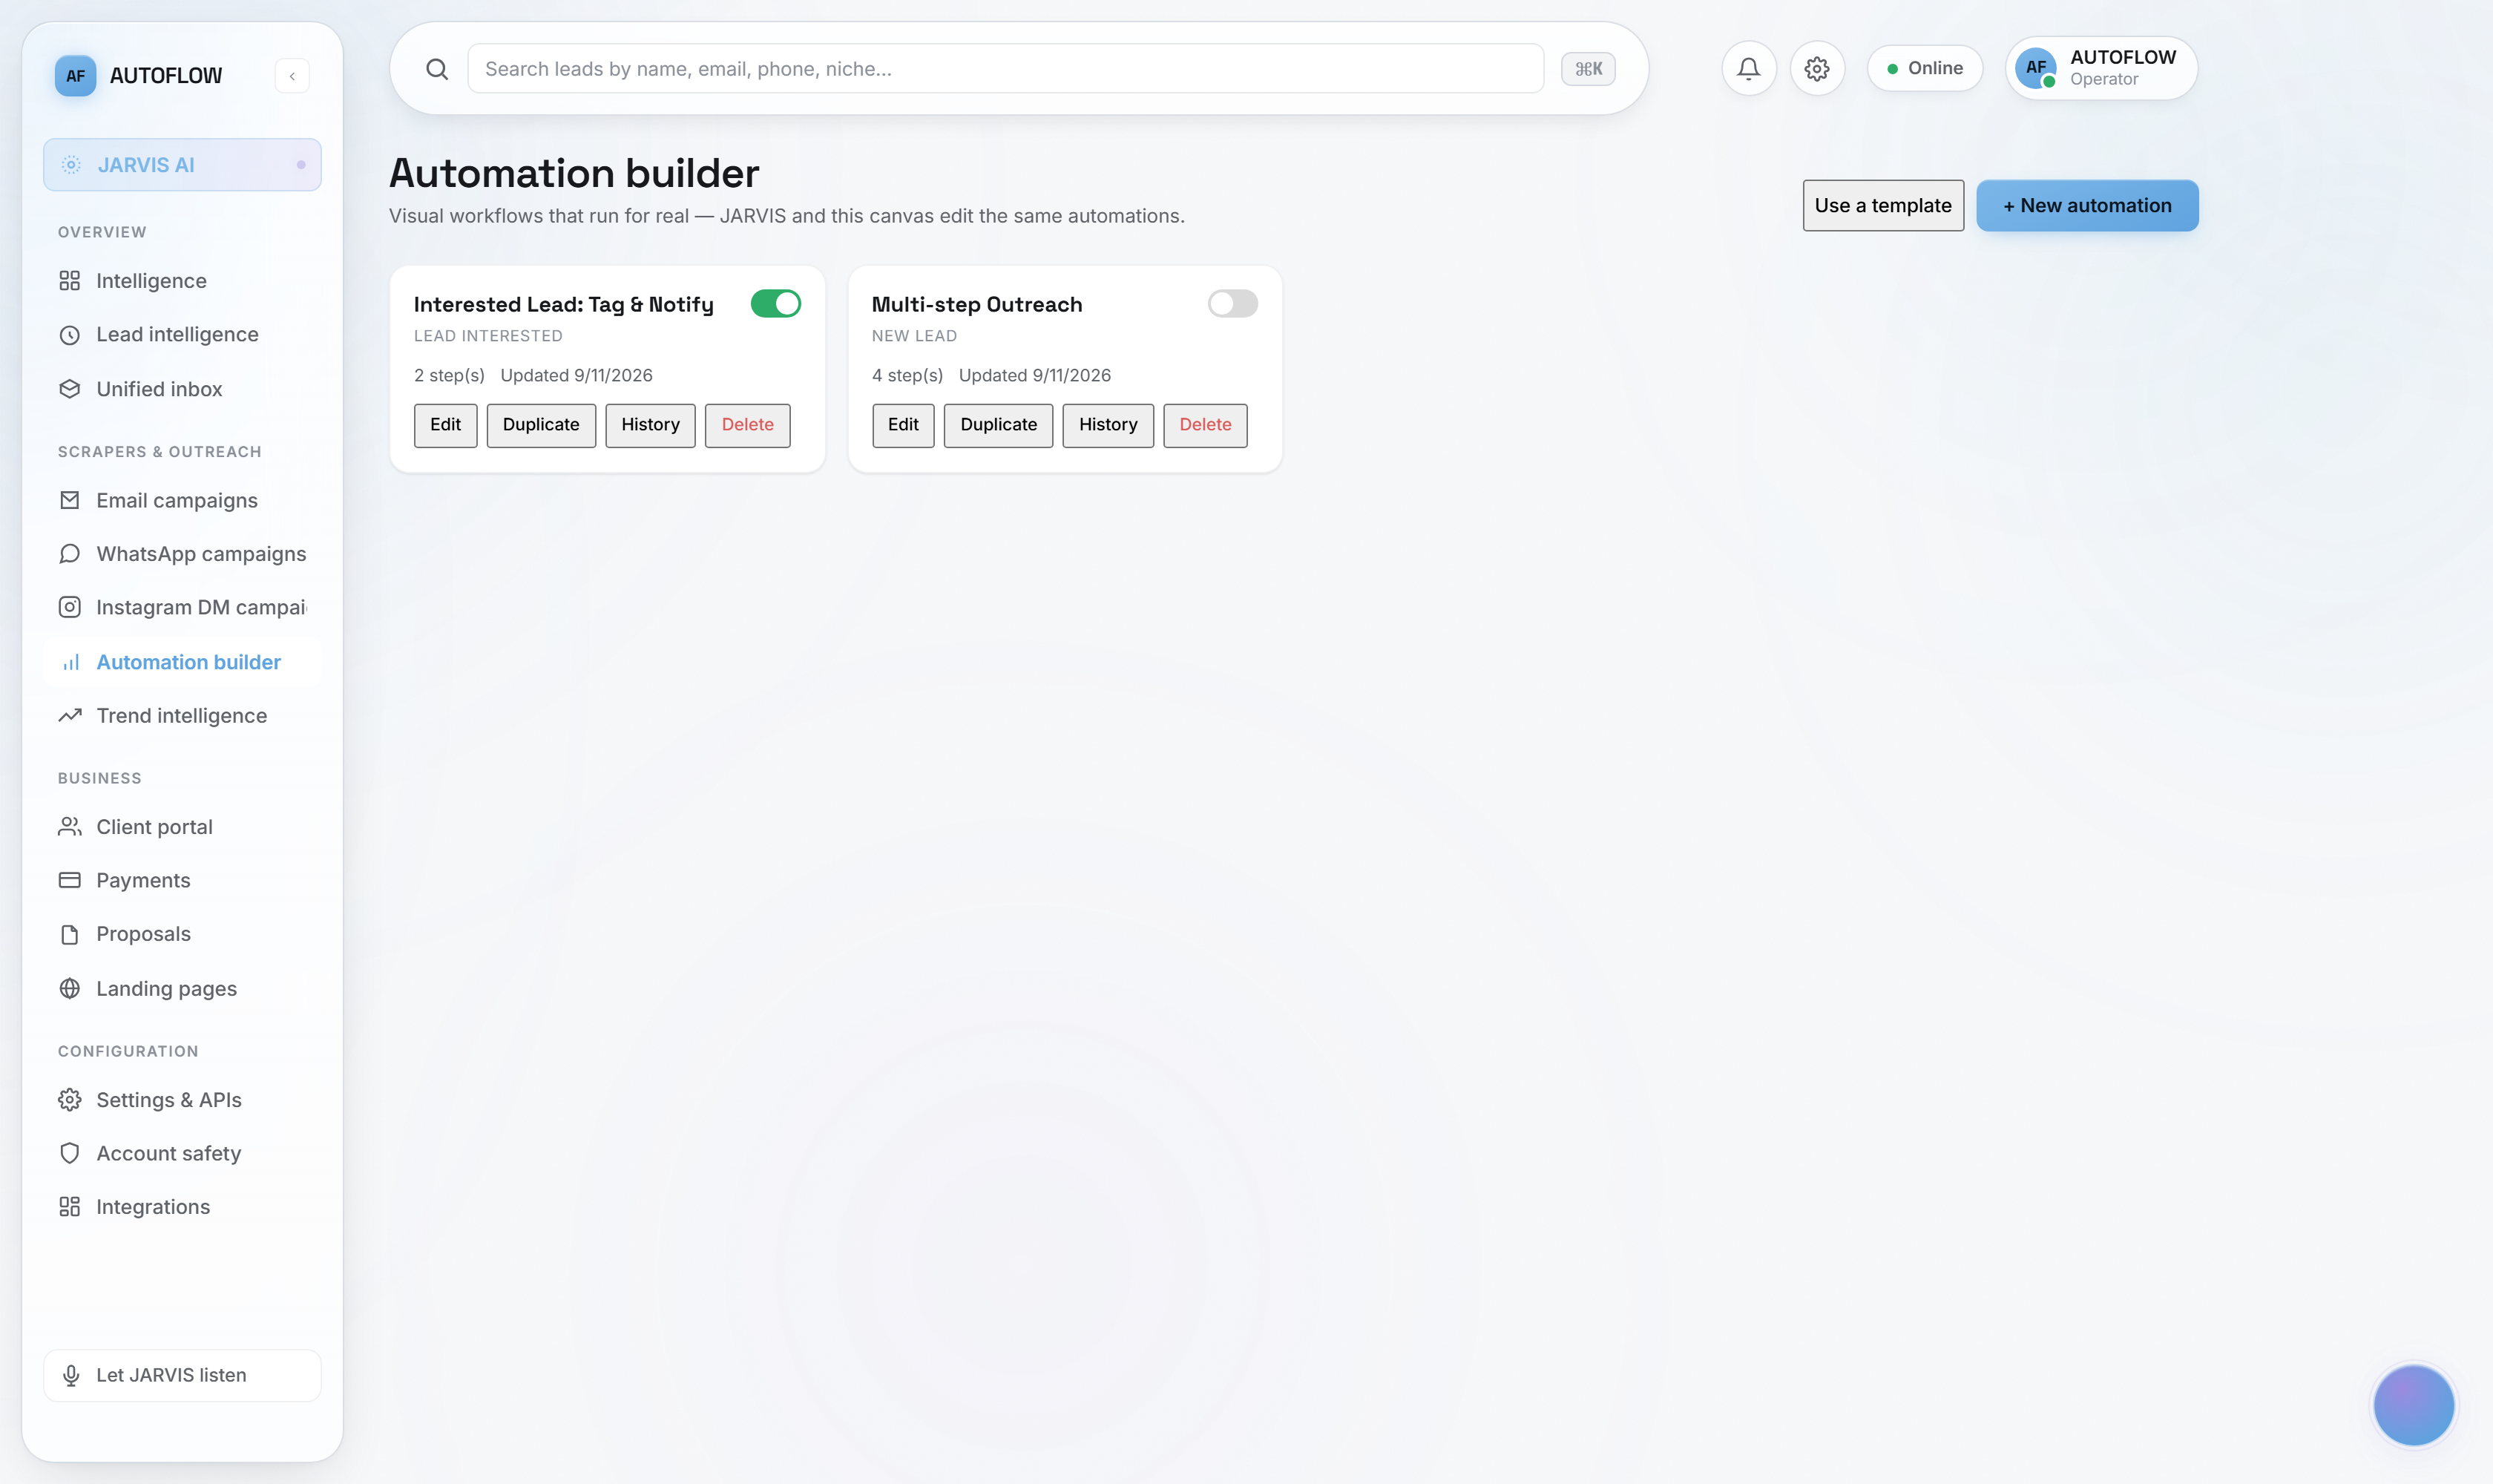Viewport: 2493px width, 1484px height.
Task: Go to Proposals page
Action: click(x=182, y=934)
